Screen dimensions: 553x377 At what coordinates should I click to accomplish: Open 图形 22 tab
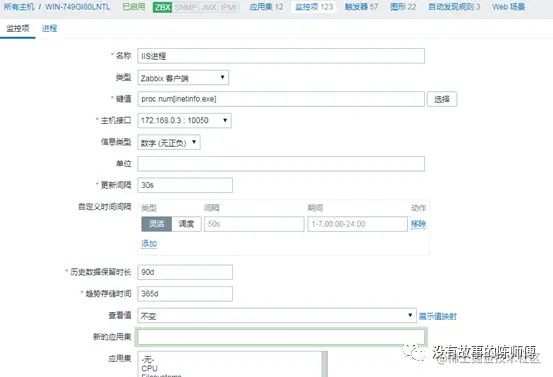403,7
